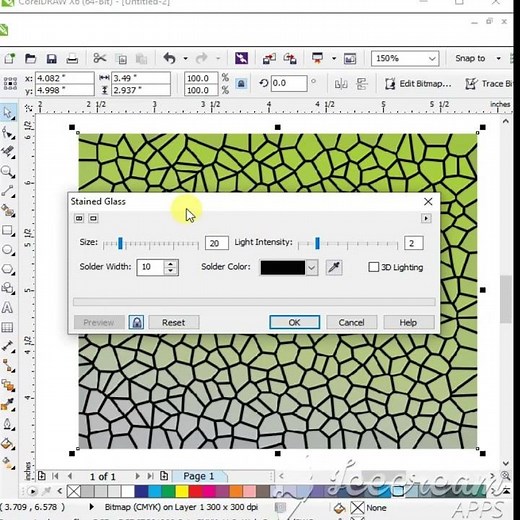This screenshot has height=520, width=520.
Task: Switch to the Page 1 tab
Action: coord(199,476)
